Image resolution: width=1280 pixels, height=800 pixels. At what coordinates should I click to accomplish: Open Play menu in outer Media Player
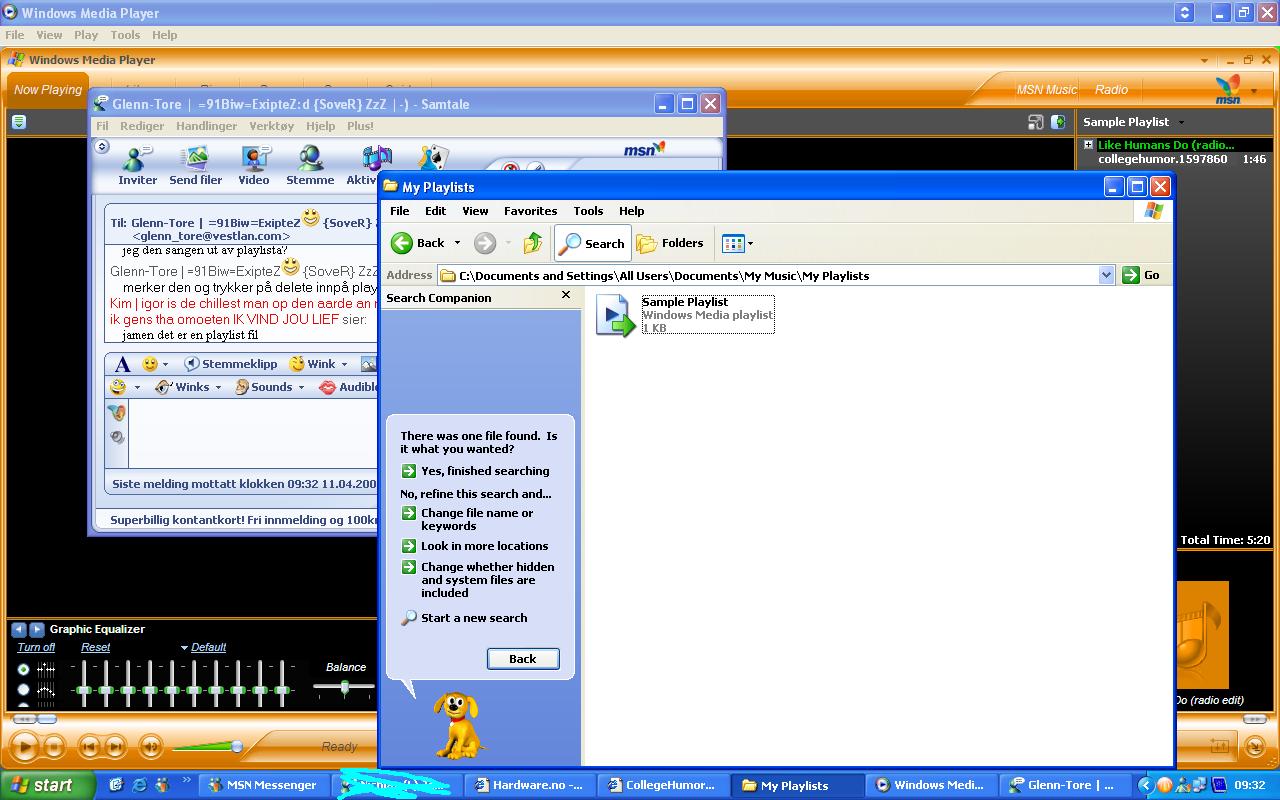click(x=86, y=35)
